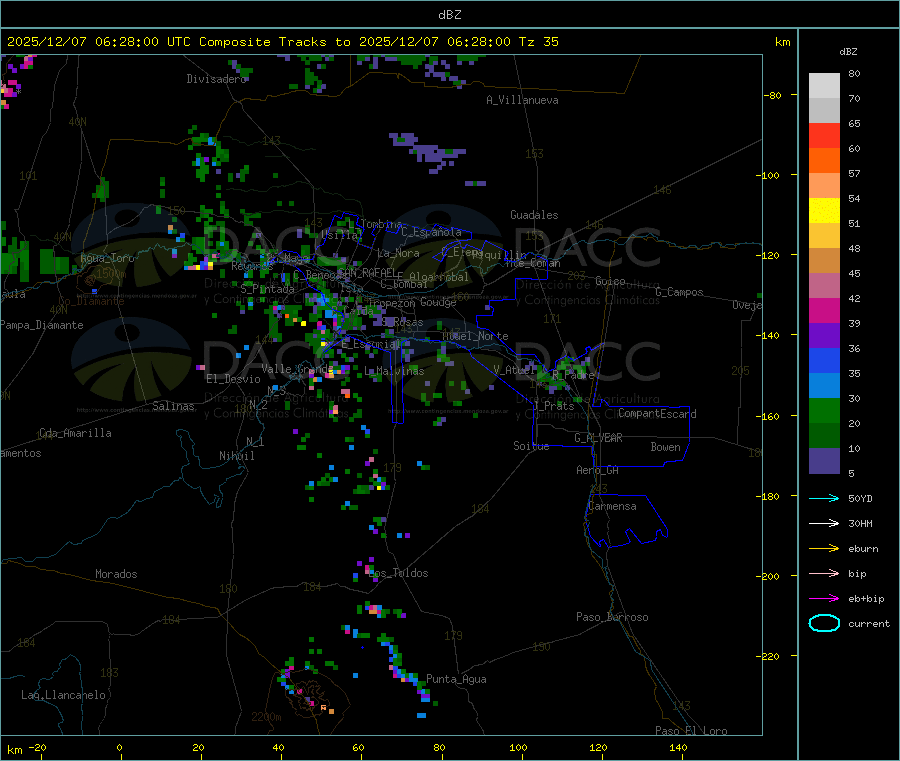Click the cyan 50YD arrow in legend
The width and height of the screenshot is (900, 761).
[x=824, y=498]
